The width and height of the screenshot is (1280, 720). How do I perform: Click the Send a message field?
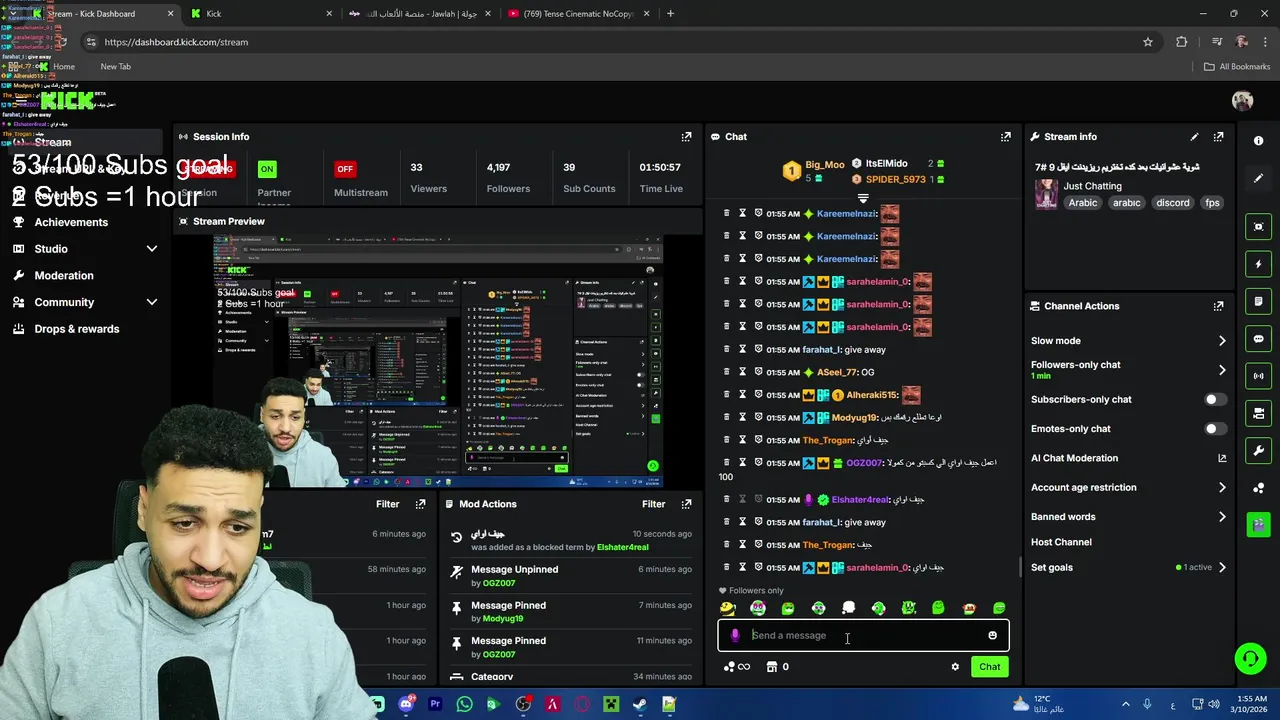[863, 635]
